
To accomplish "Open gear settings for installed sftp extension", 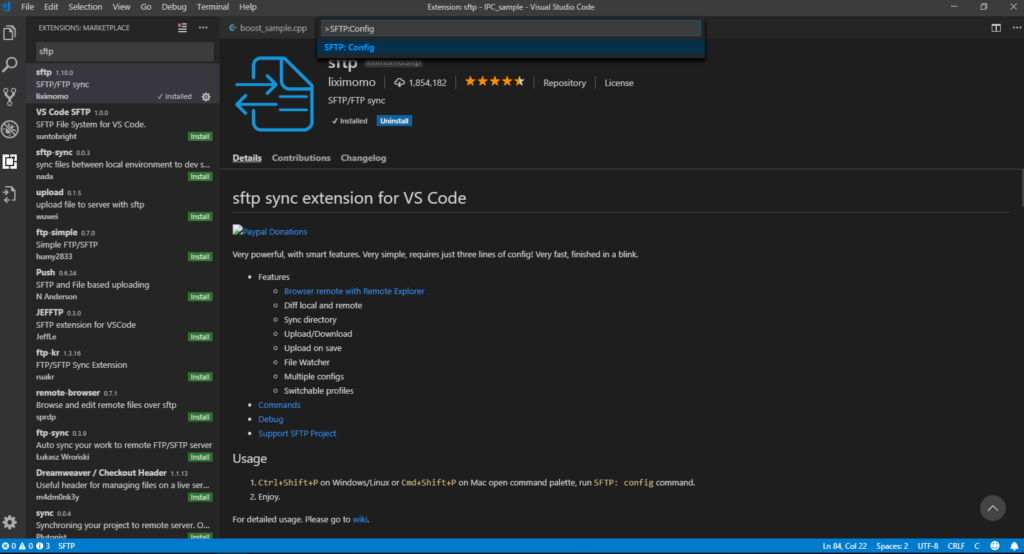I will pos(206,97).
